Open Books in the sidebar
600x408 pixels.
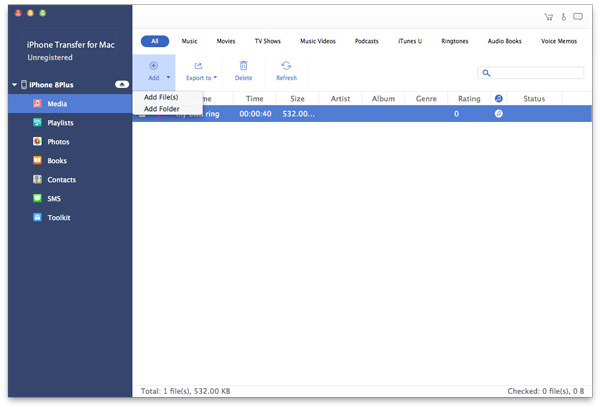point(70,161)
